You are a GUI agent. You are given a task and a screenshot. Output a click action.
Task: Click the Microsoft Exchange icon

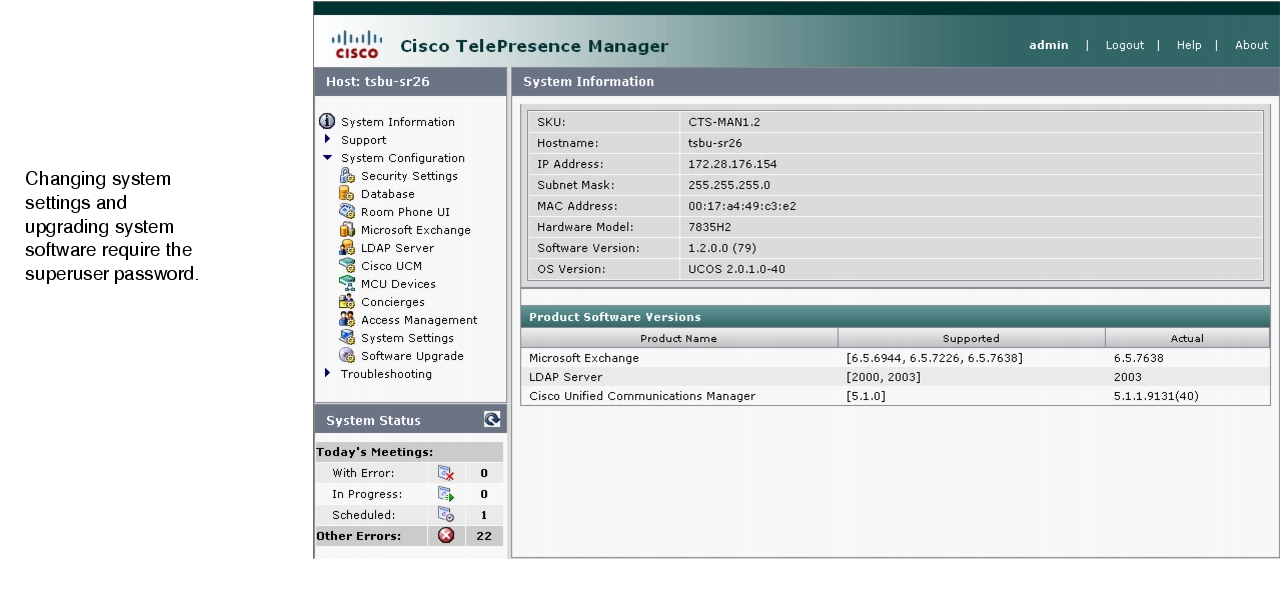click(x=347, y=230)
